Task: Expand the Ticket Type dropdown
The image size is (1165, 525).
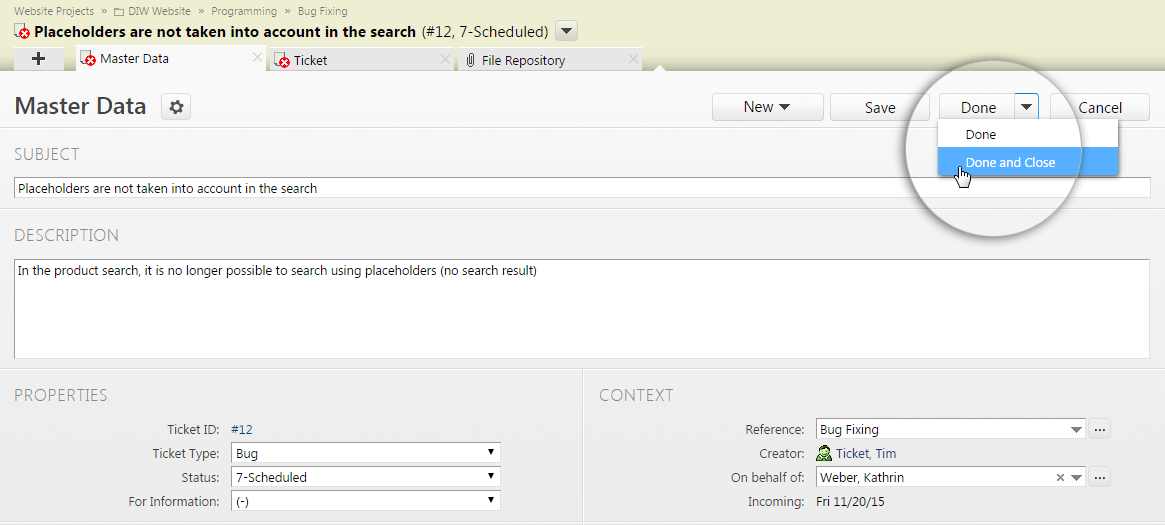Action: pyautogui.click(x=366, y=453)
